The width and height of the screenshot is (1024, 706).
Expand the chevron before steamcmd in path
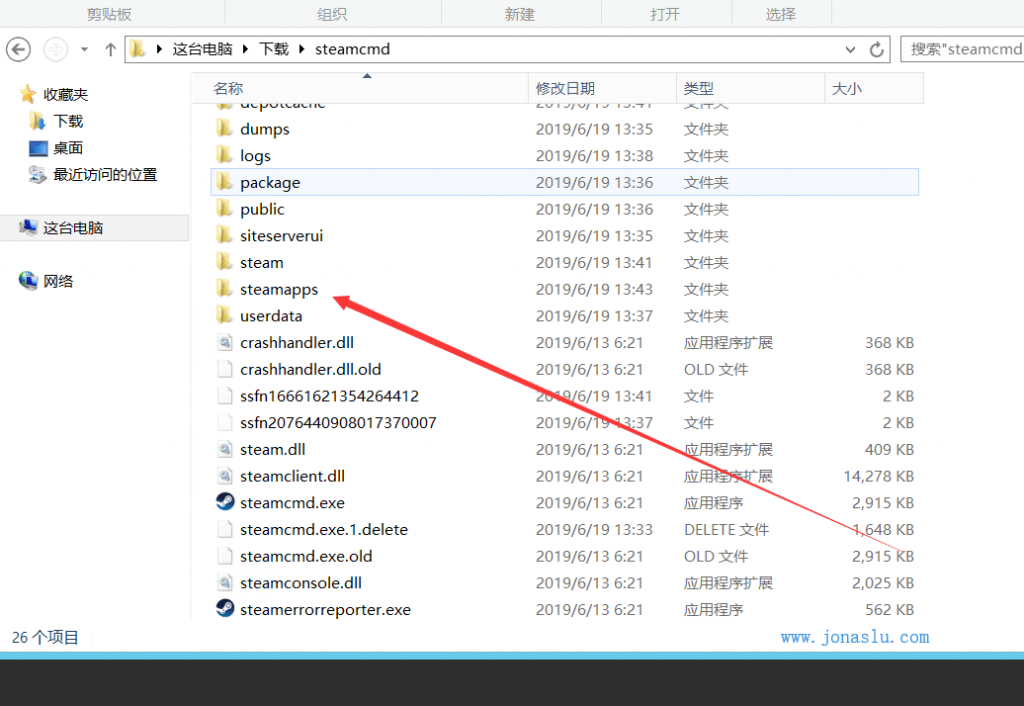pyautogui.click(x=302, y=49)
